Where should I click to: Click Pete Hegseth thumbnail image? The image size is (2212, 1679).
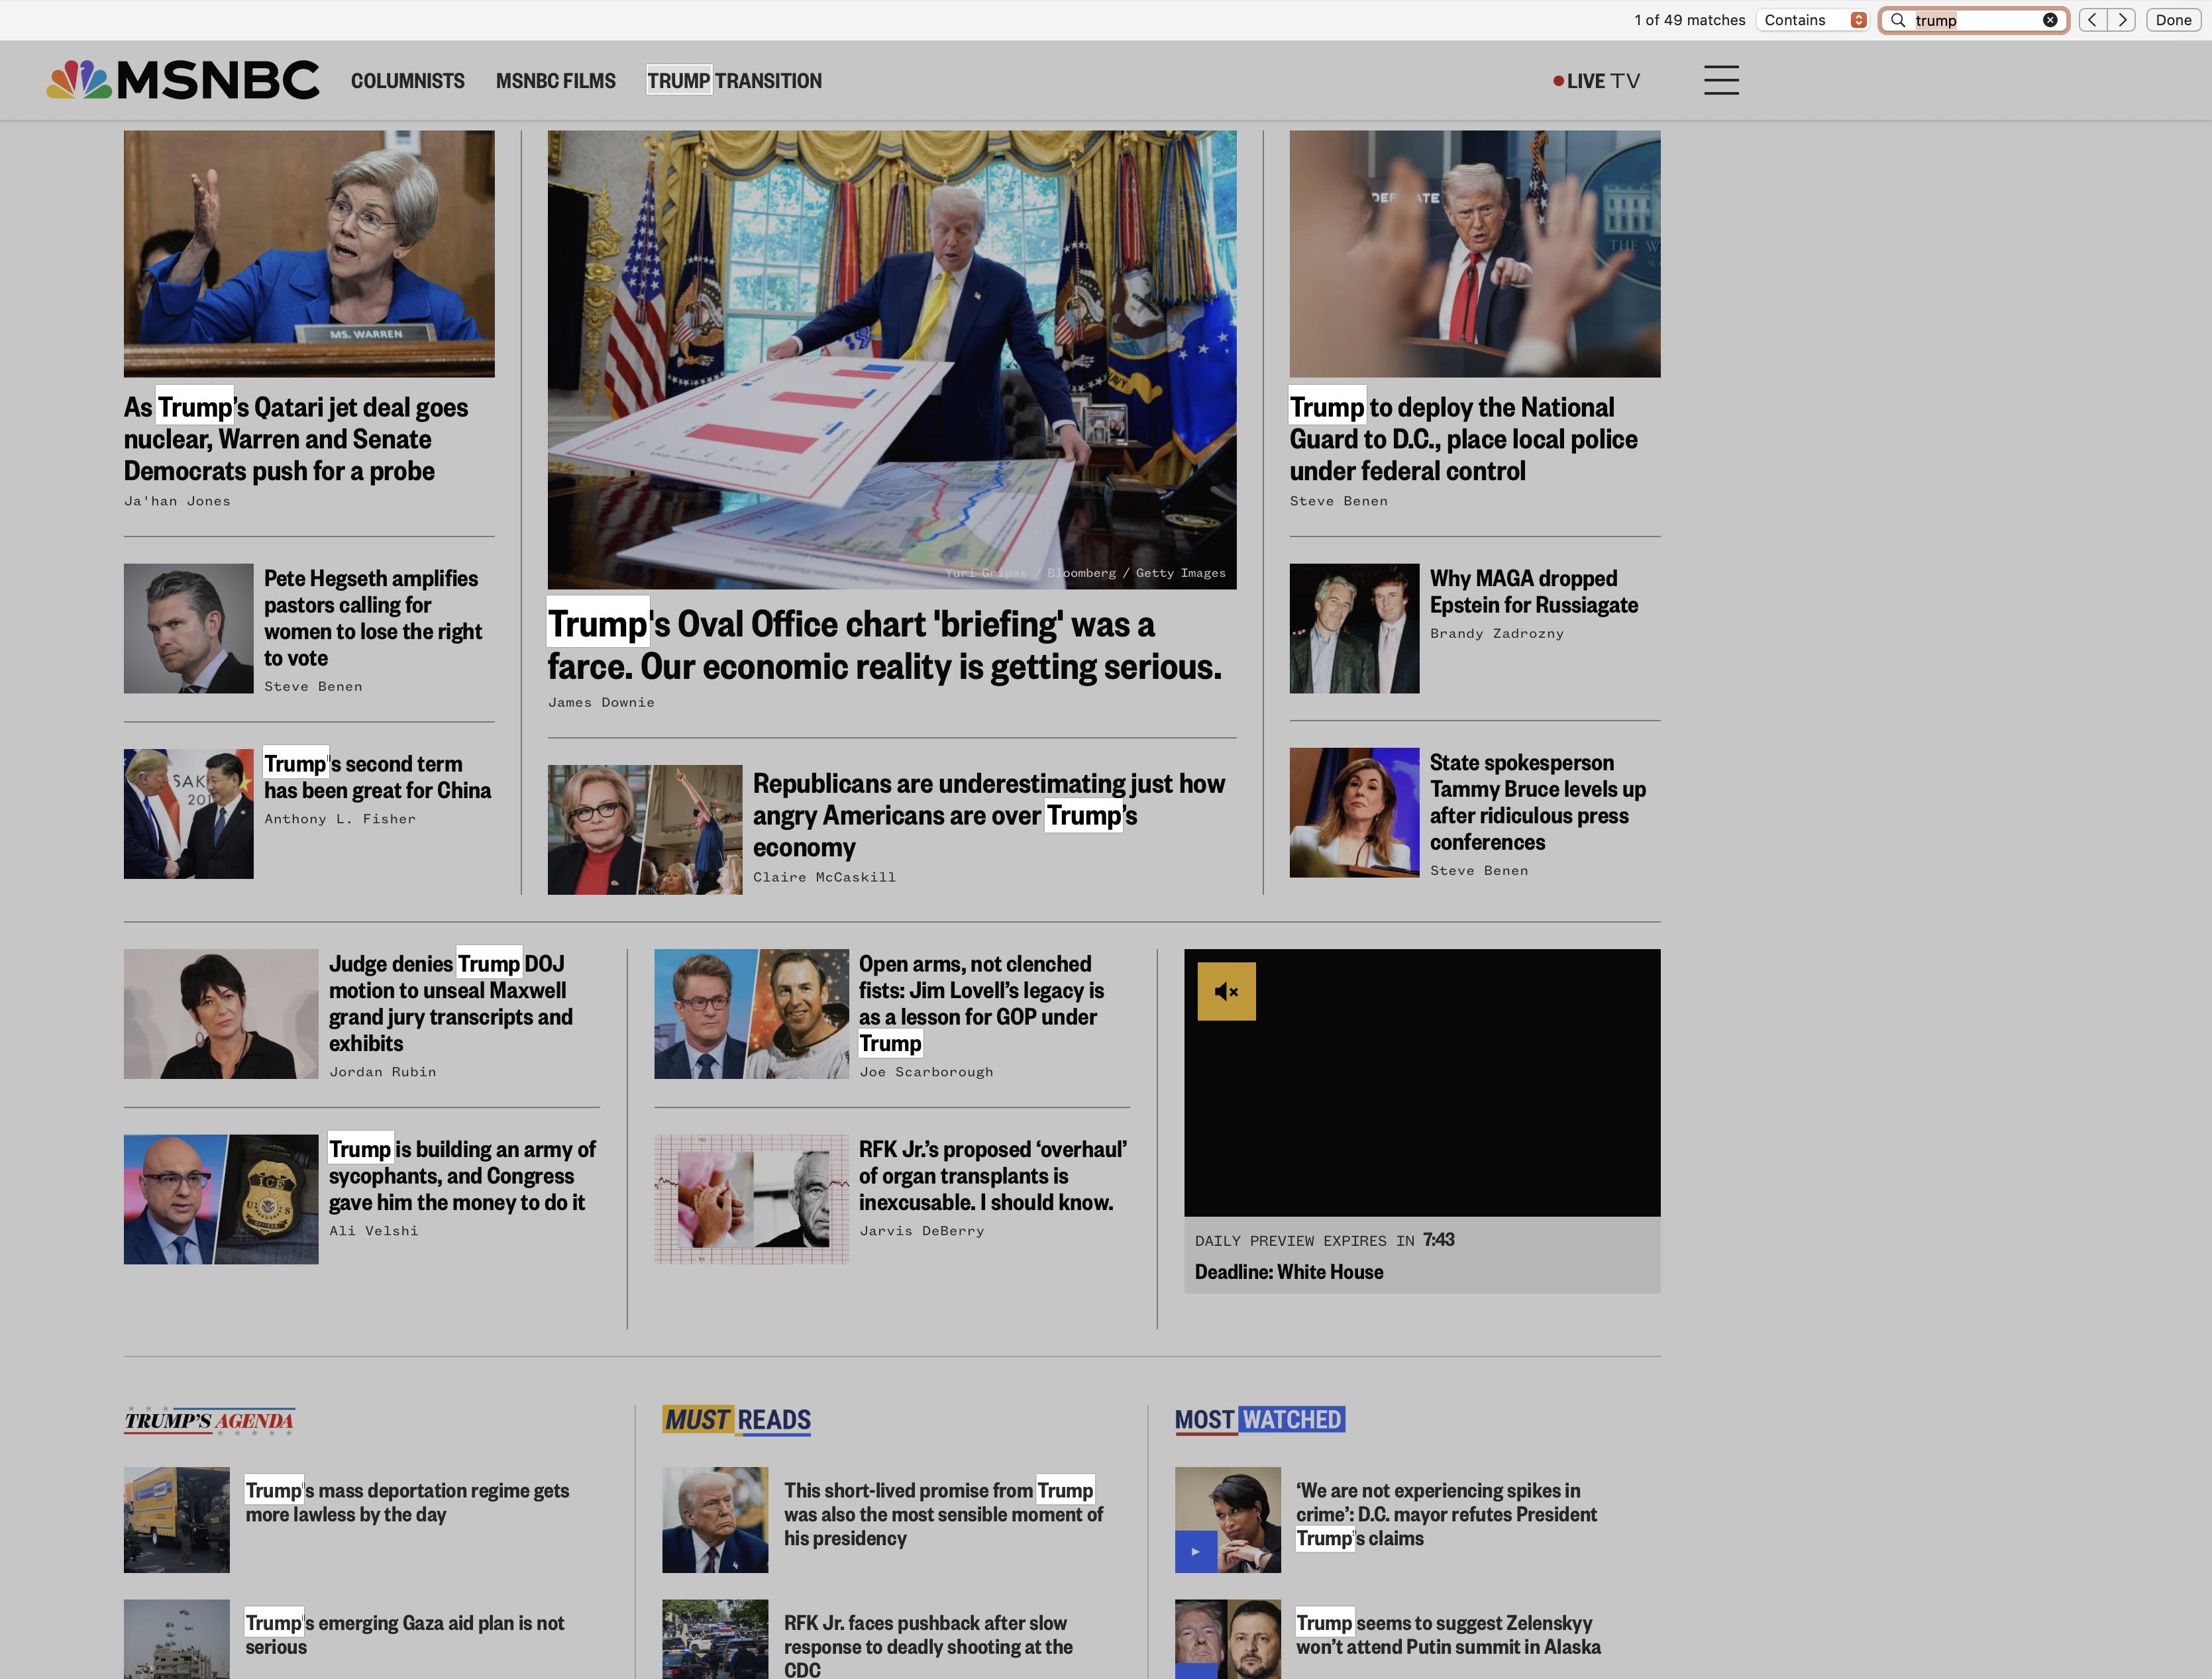(188, 629)
